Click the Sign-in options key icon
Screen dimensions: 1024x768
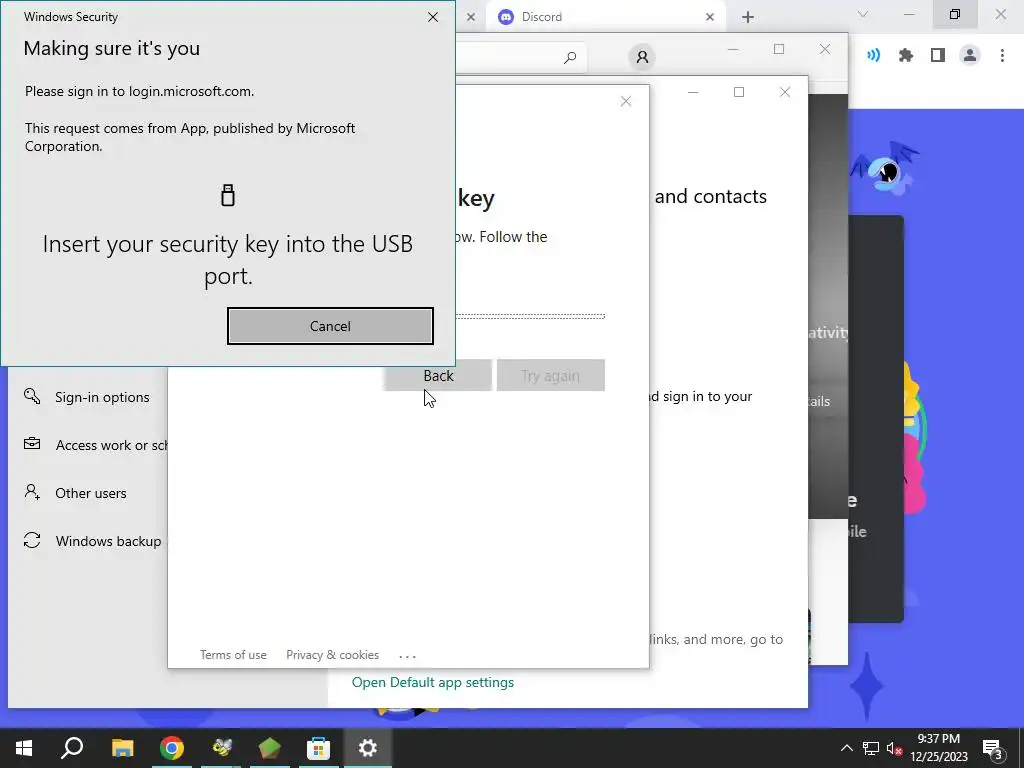pos(32,396)
